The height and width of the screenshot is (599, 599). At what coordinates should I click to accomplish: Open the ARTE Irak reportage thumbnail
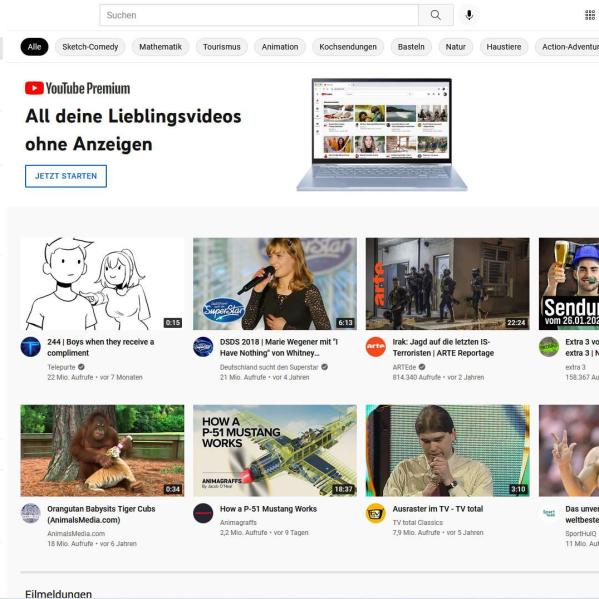pyautogui.click(x=448, y=284)
